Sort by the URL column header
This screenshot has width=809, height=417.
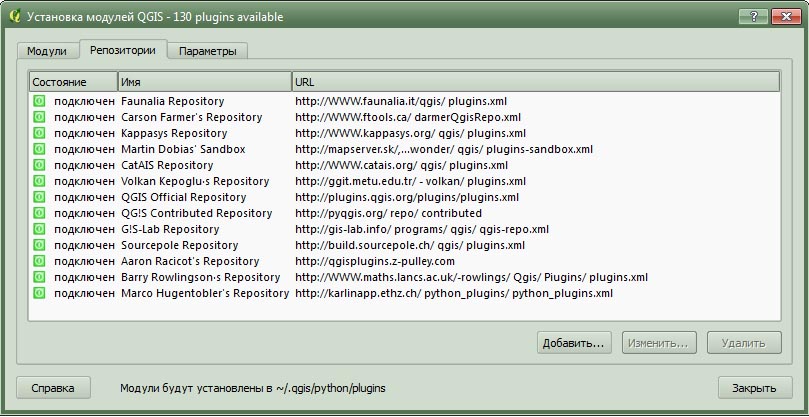(x=536, y=82)
